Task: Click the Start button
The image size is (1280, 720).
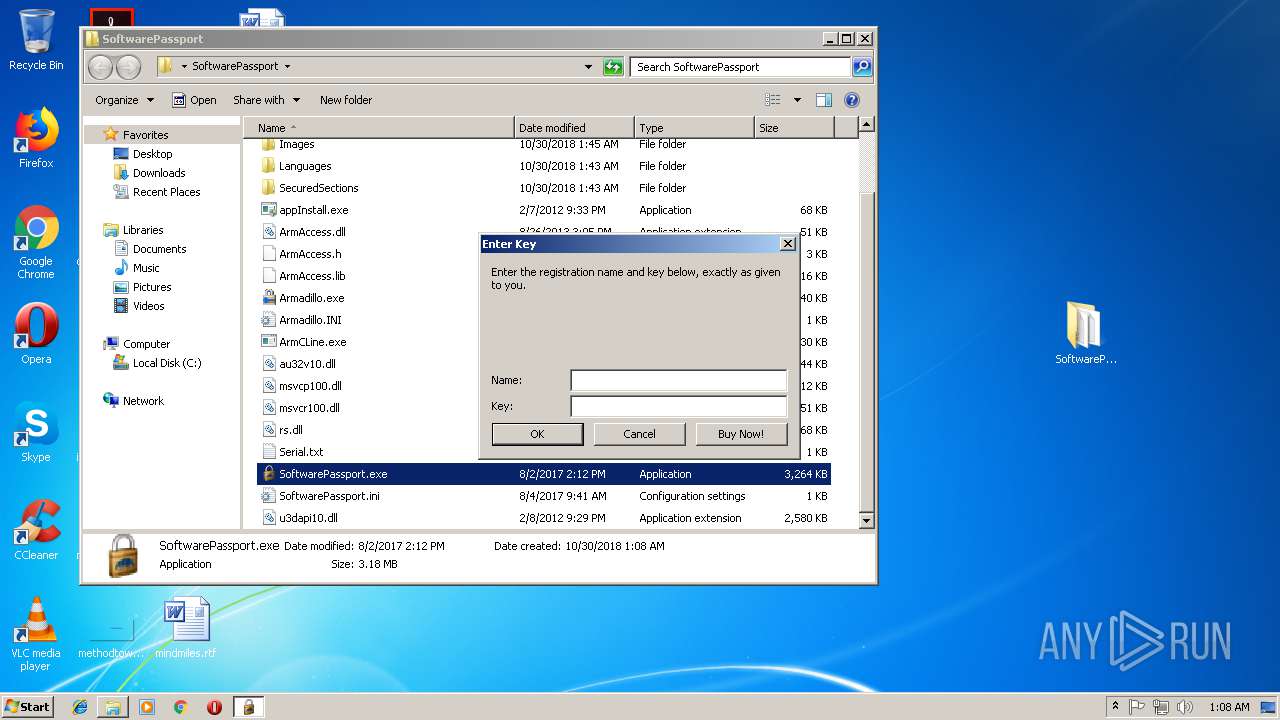Action: 28,706
